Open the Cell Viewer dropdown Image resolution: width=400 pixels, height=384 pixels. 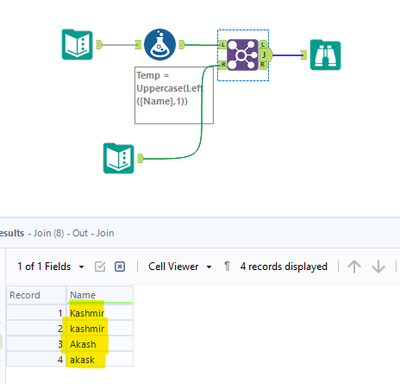click(180, 267)
